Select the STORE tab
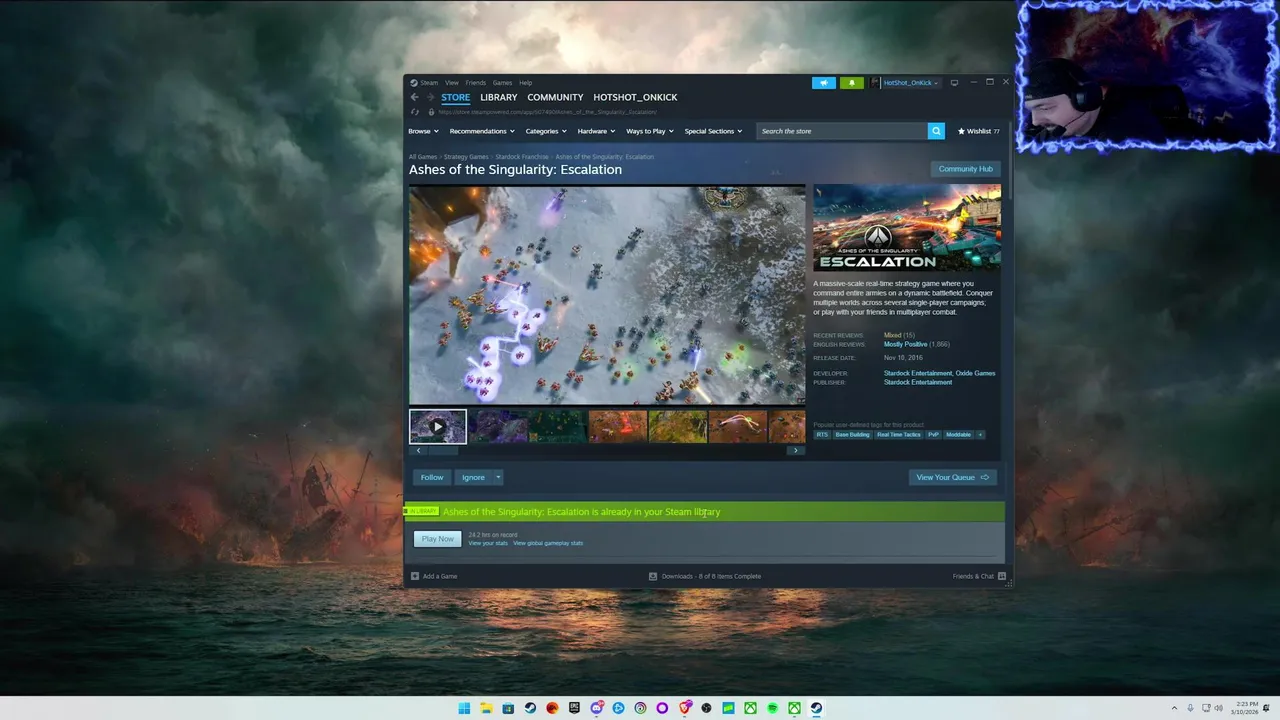The height and width of the screenshot is (720, 1280). [x=455, y=97]
